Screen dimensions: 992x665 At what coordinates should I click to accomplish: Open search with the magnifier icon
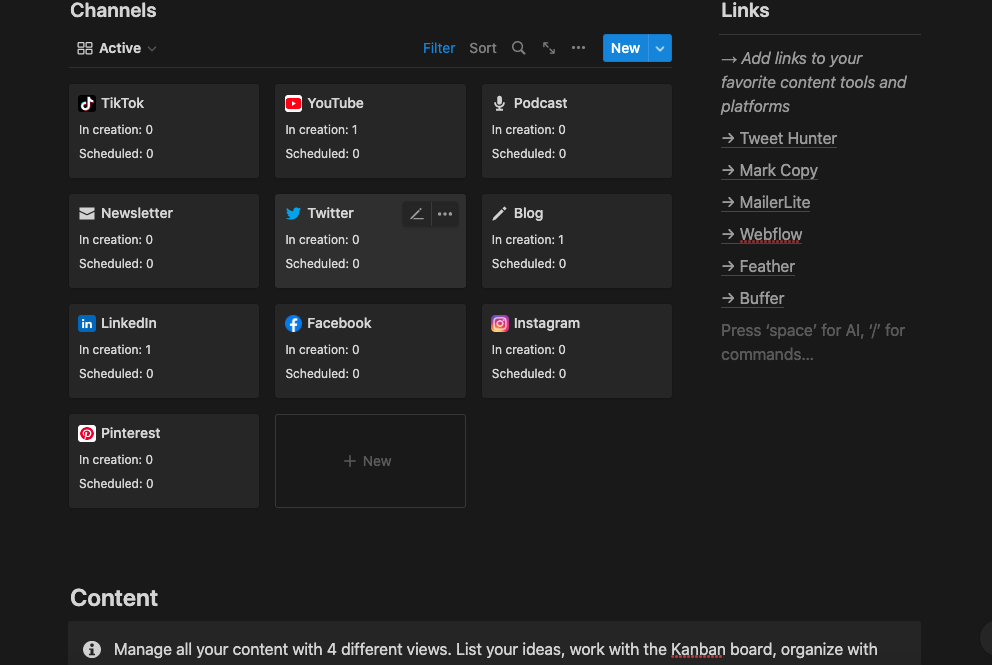518,47
